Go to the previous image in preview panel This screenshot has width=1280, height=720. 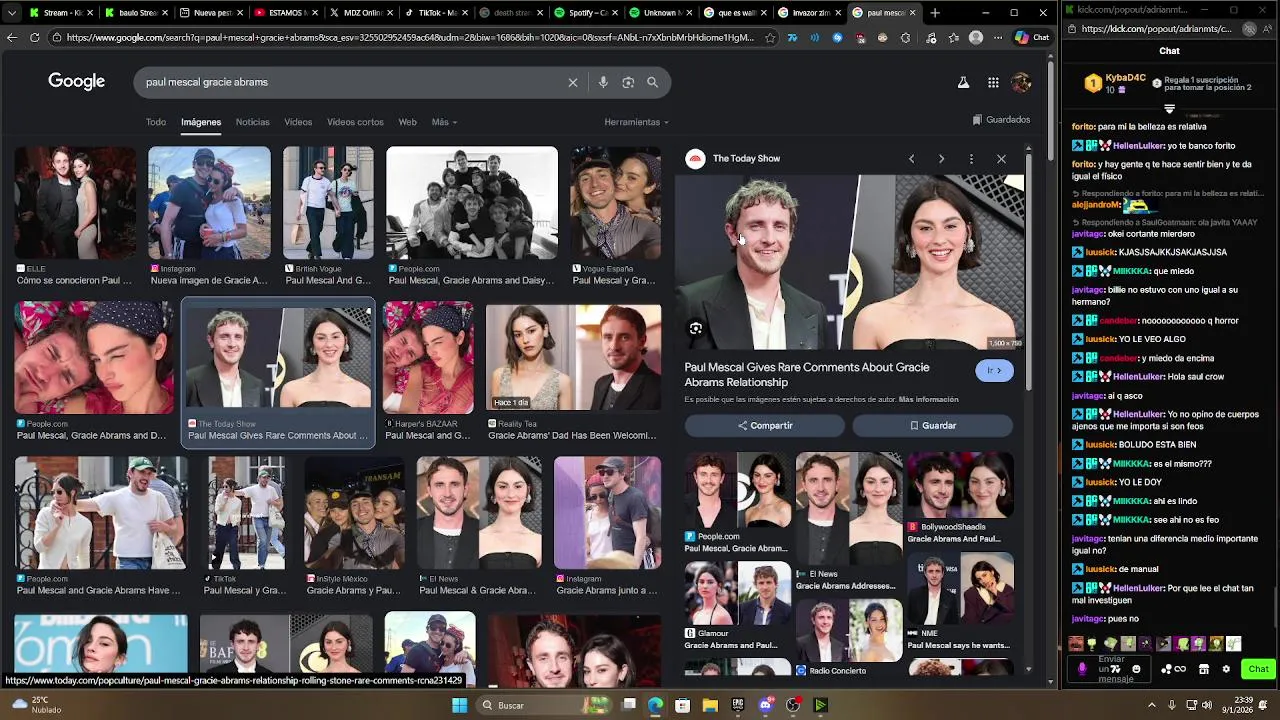(911, 159)
